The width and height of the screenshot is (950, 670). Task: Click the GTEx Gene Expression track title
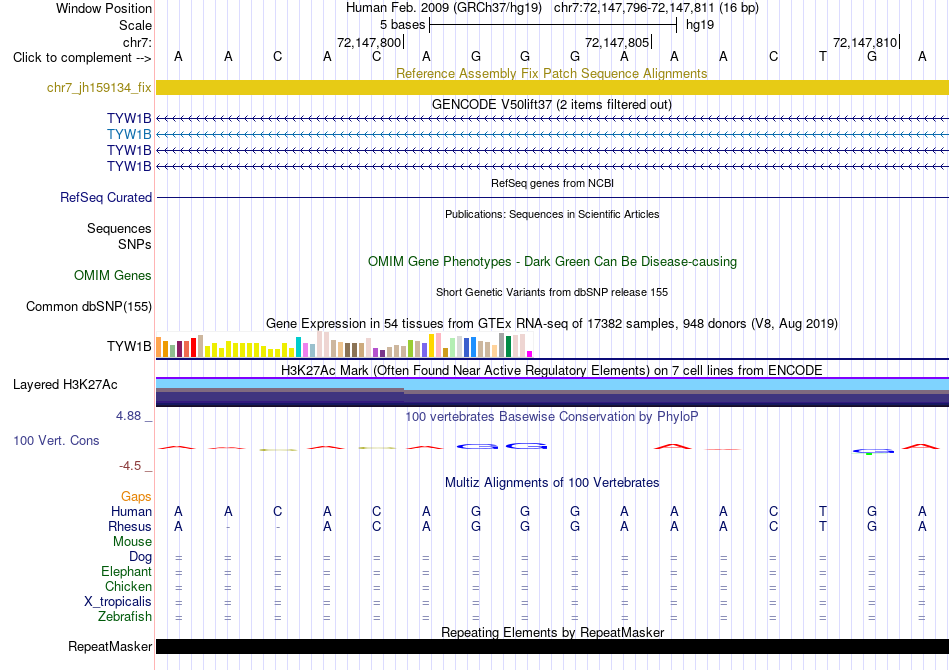coord(552,323)
